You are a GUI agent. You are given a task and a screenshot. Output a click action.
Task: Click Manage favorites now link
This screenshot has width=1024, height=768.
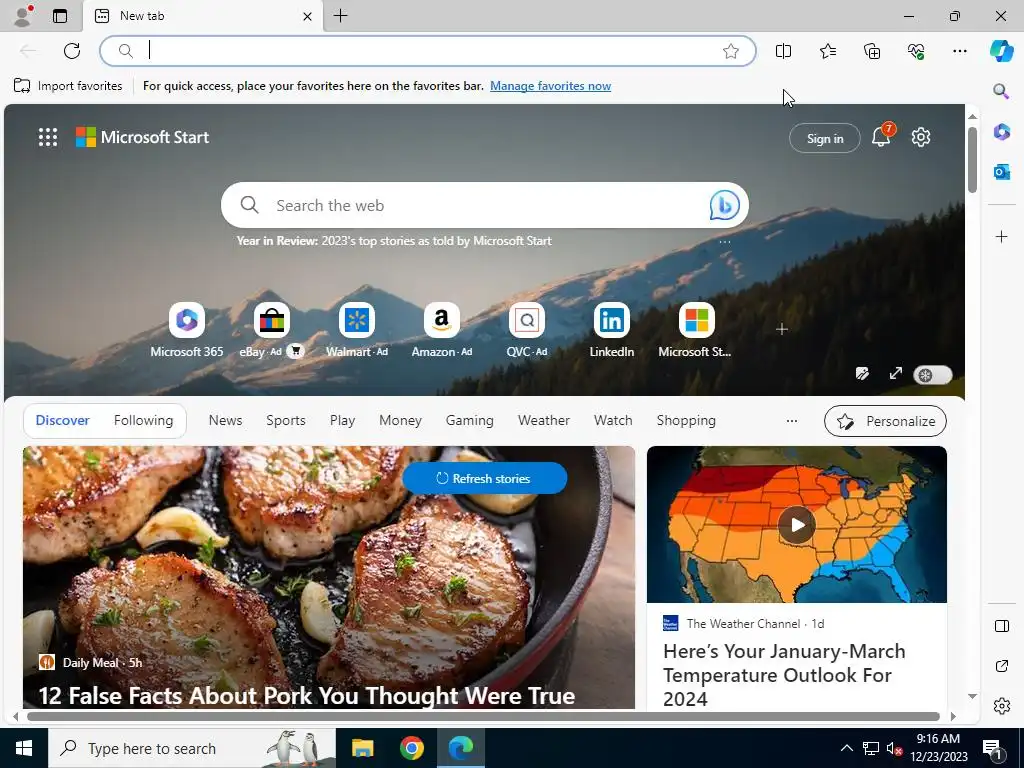551,86
